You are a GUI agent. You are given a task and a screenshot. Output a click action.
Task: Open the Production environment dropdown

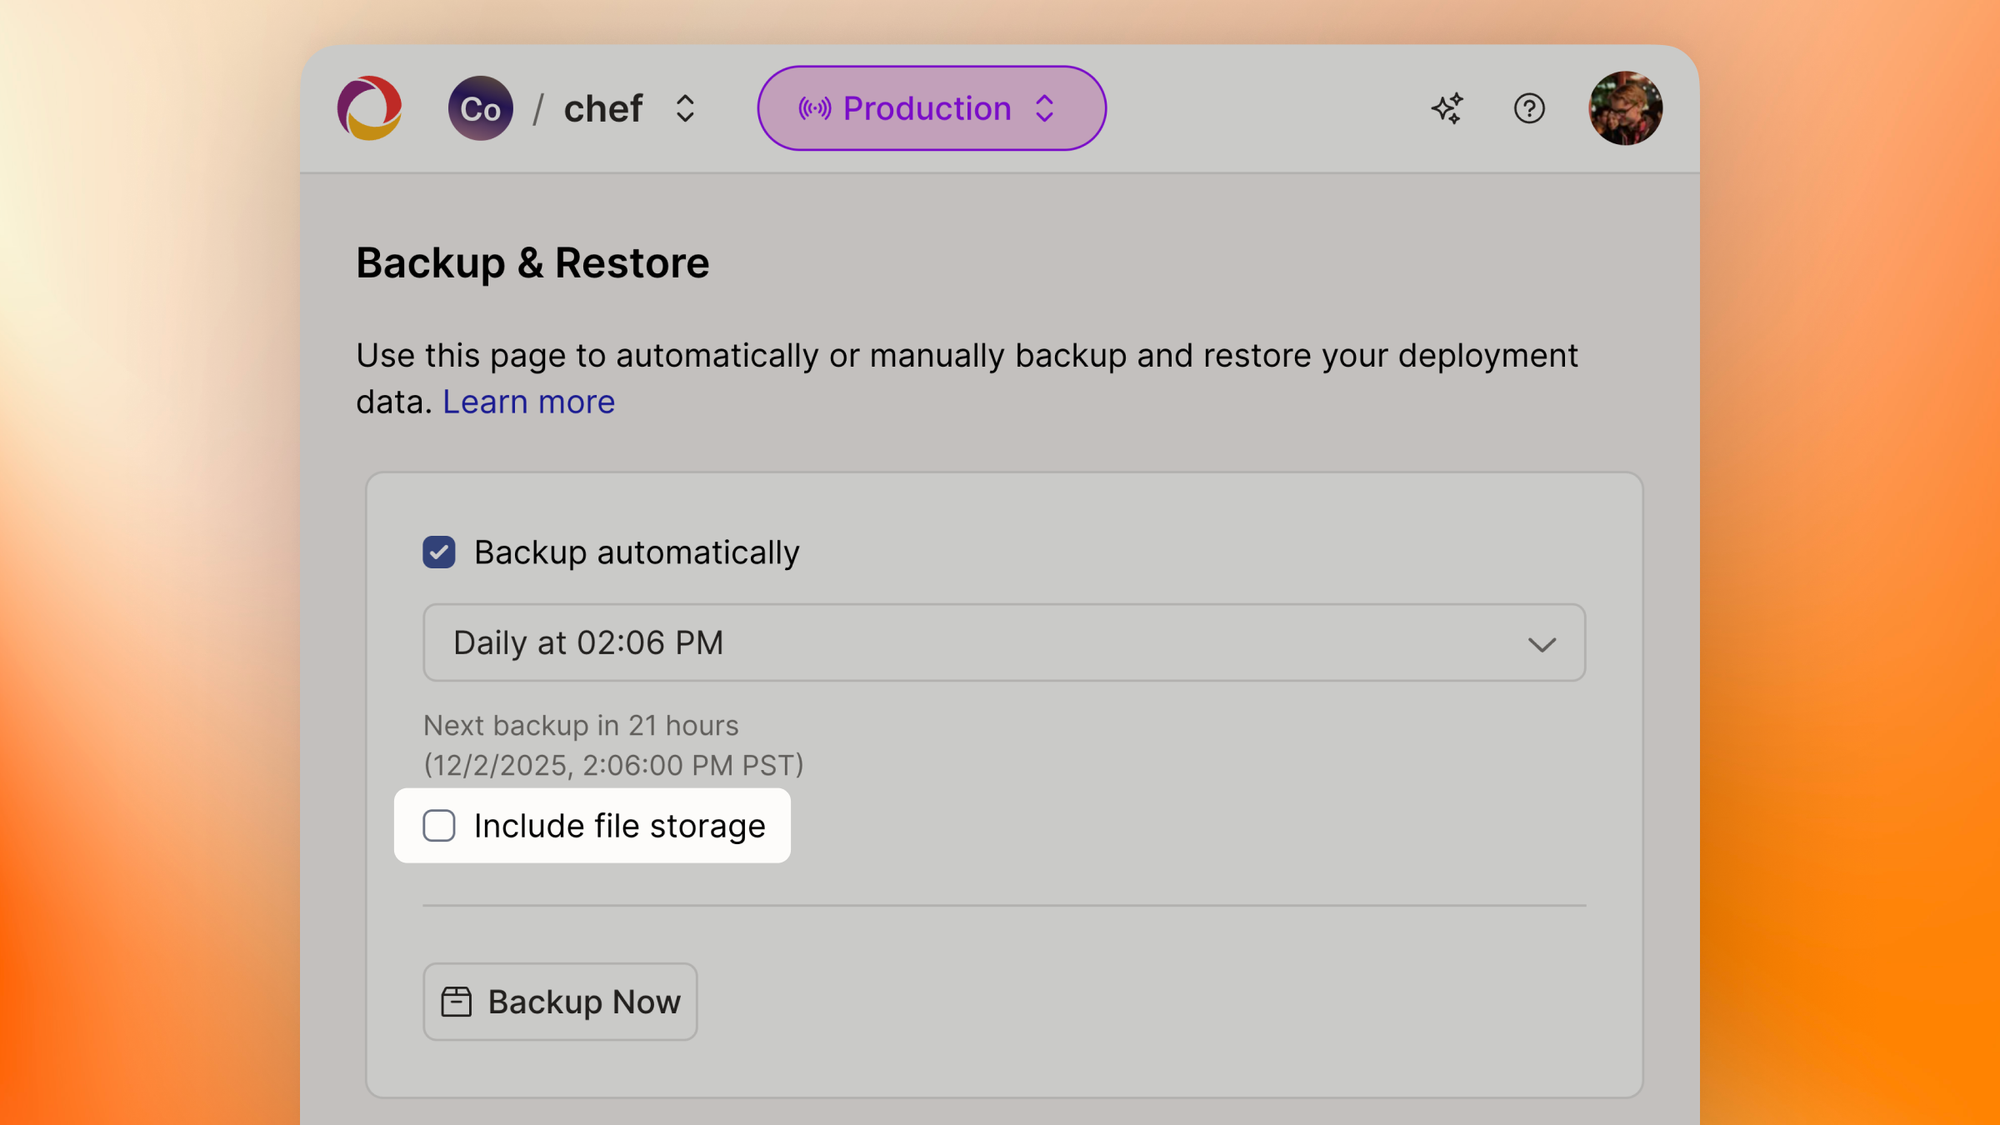point(930,108)
